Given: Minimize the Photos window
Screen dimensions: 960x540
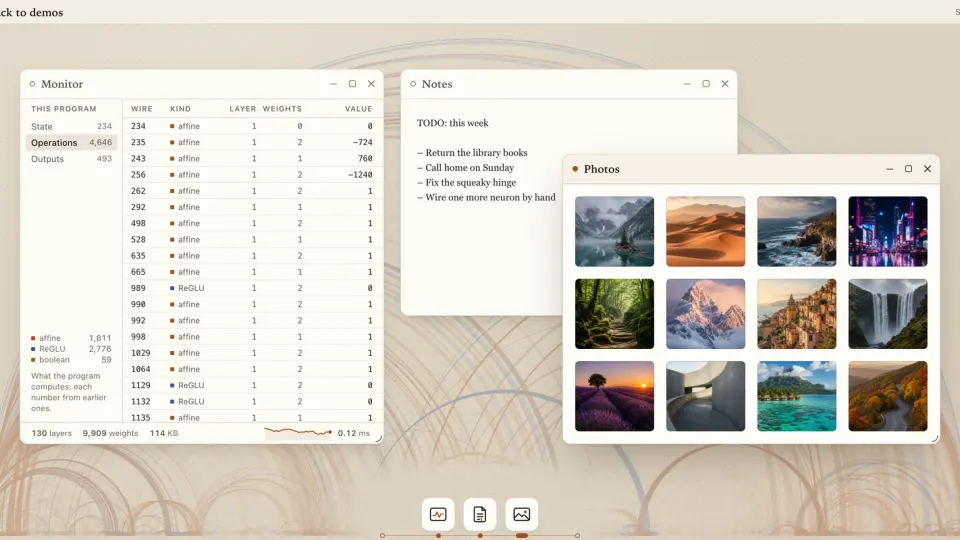Looking at the screenshot, I should (890, 169).
